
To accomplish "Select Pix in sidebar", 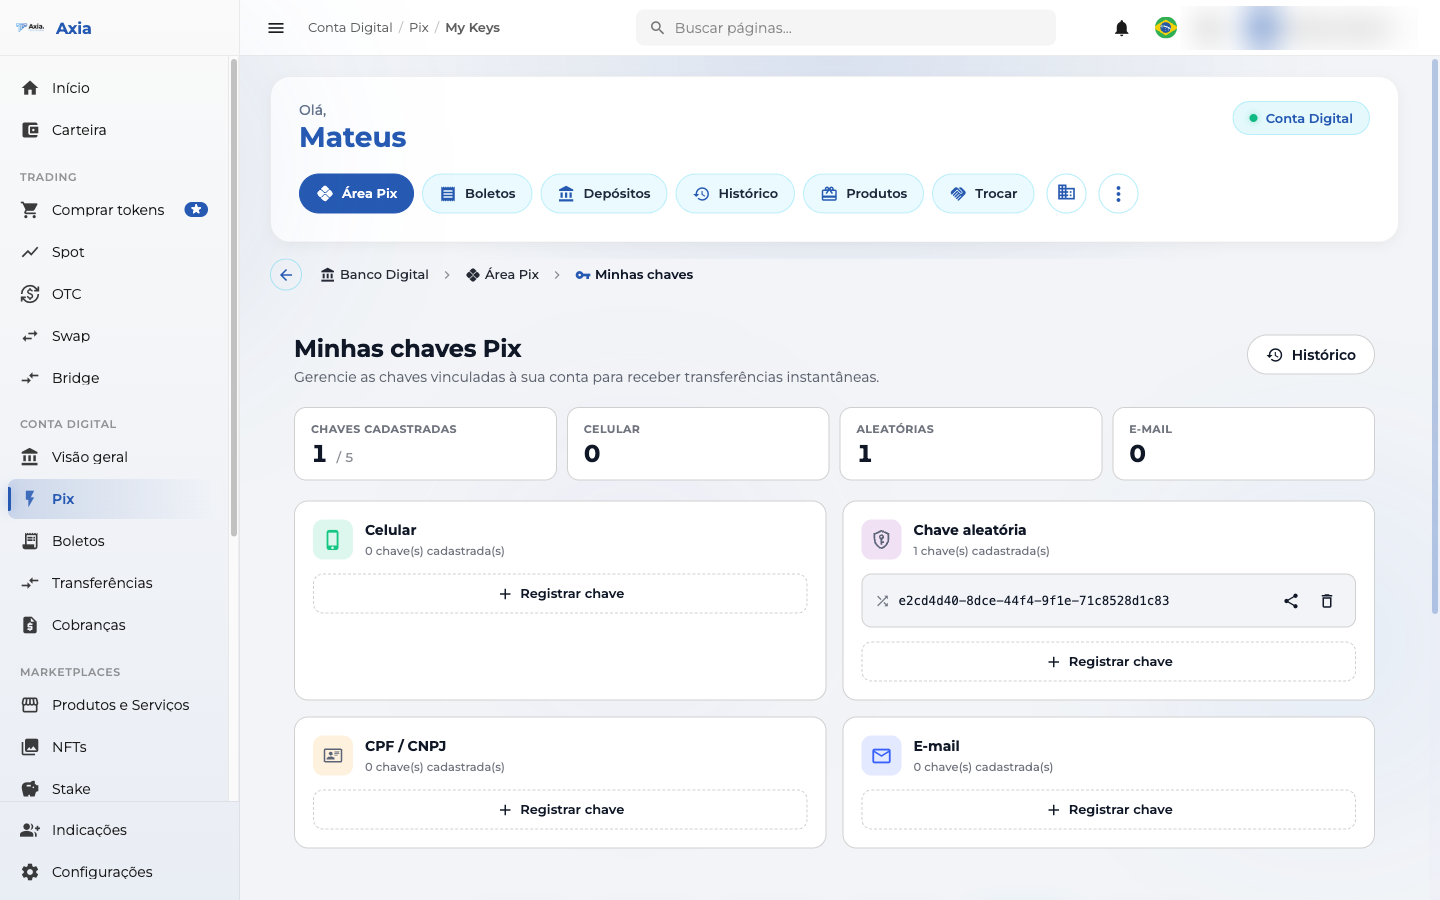I will (114, 499).
